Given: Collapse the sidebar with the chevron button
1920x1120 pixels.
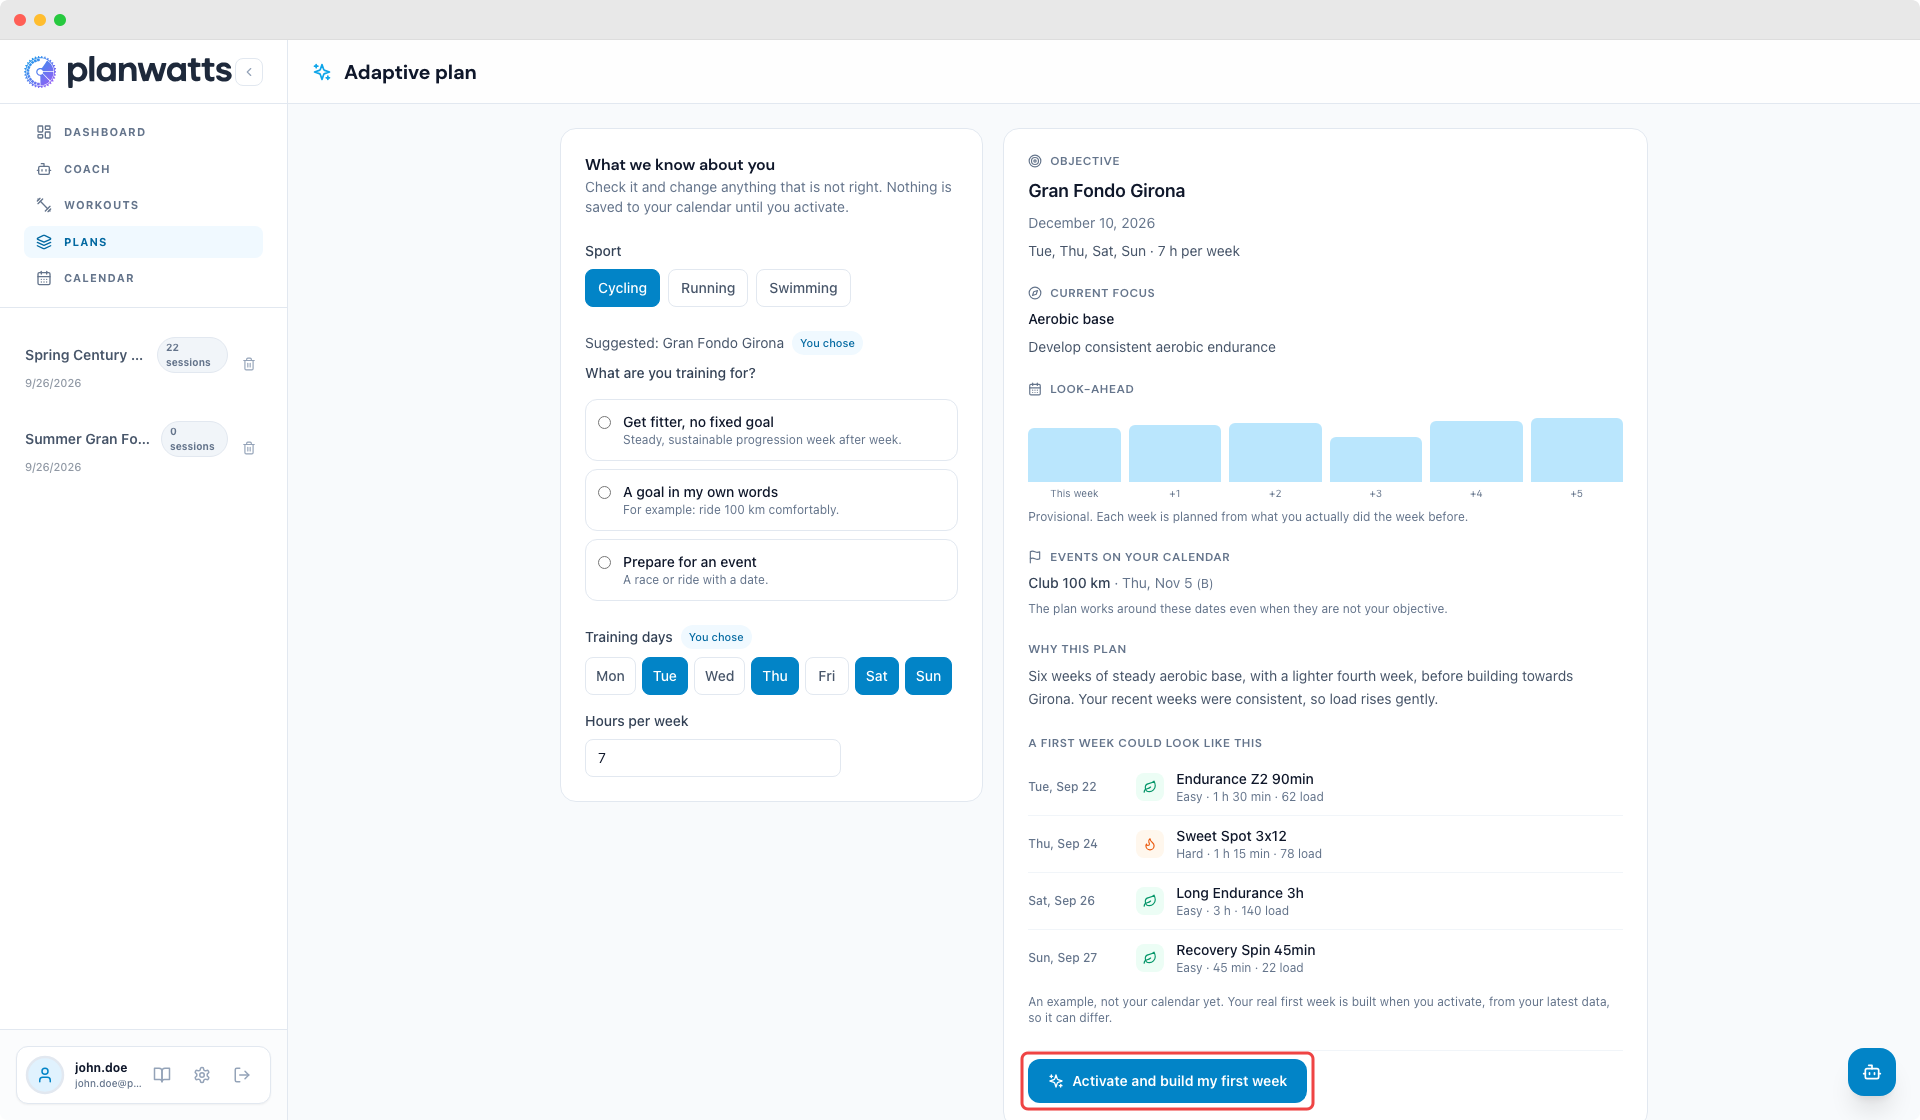Looking at the screenshot, I should [x=250, y=72].
